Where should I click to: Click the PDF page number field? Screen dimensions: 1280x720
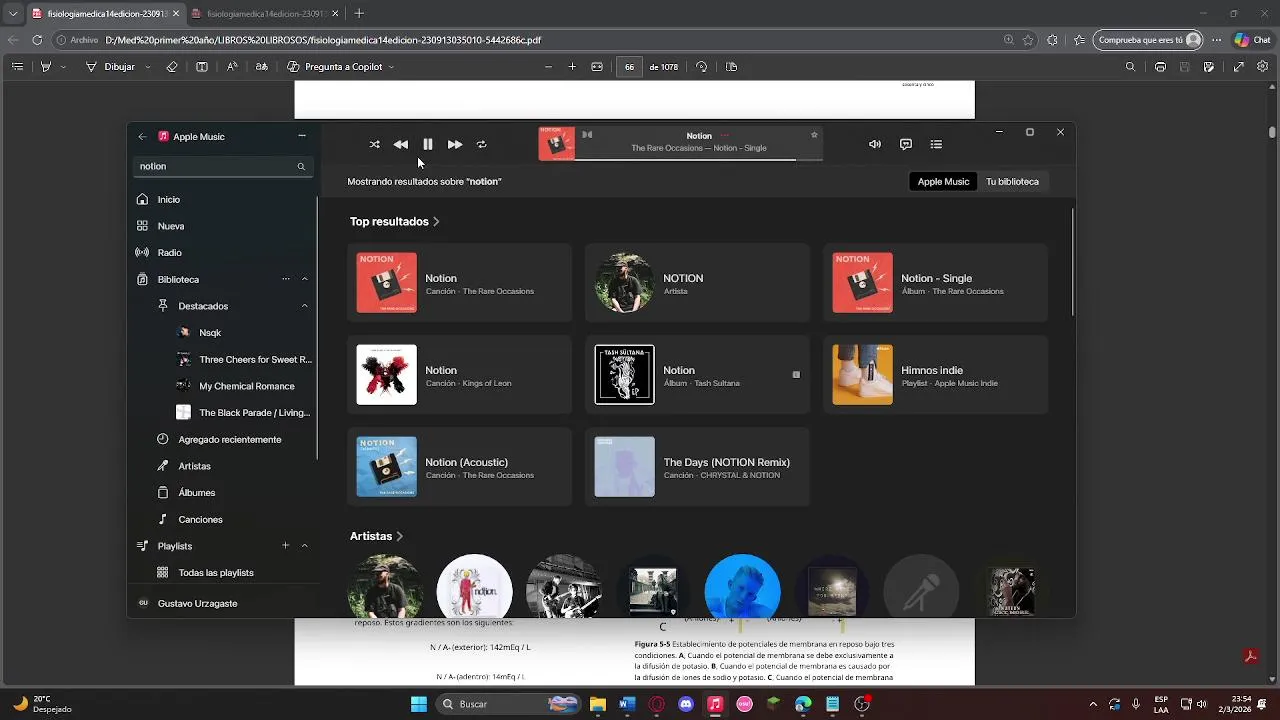click(x=629, y=67)
